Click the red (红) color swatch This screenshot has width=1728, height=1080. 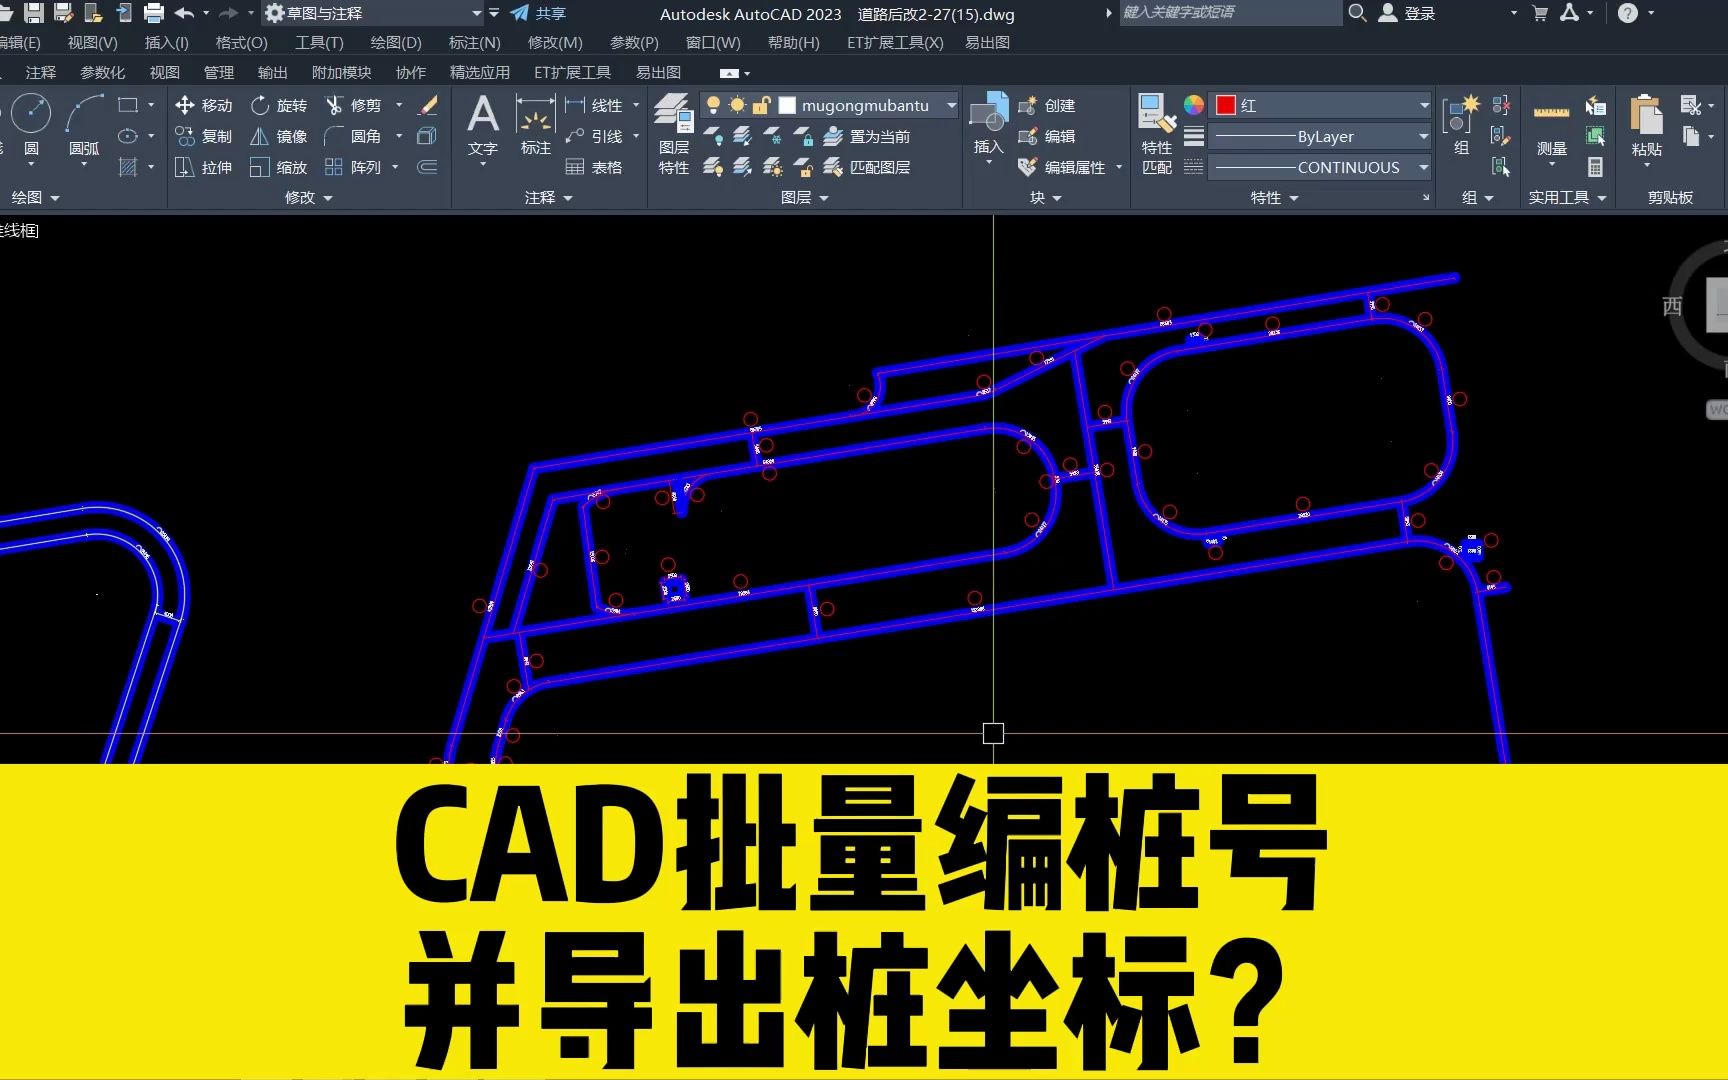tap(1225, 104)
